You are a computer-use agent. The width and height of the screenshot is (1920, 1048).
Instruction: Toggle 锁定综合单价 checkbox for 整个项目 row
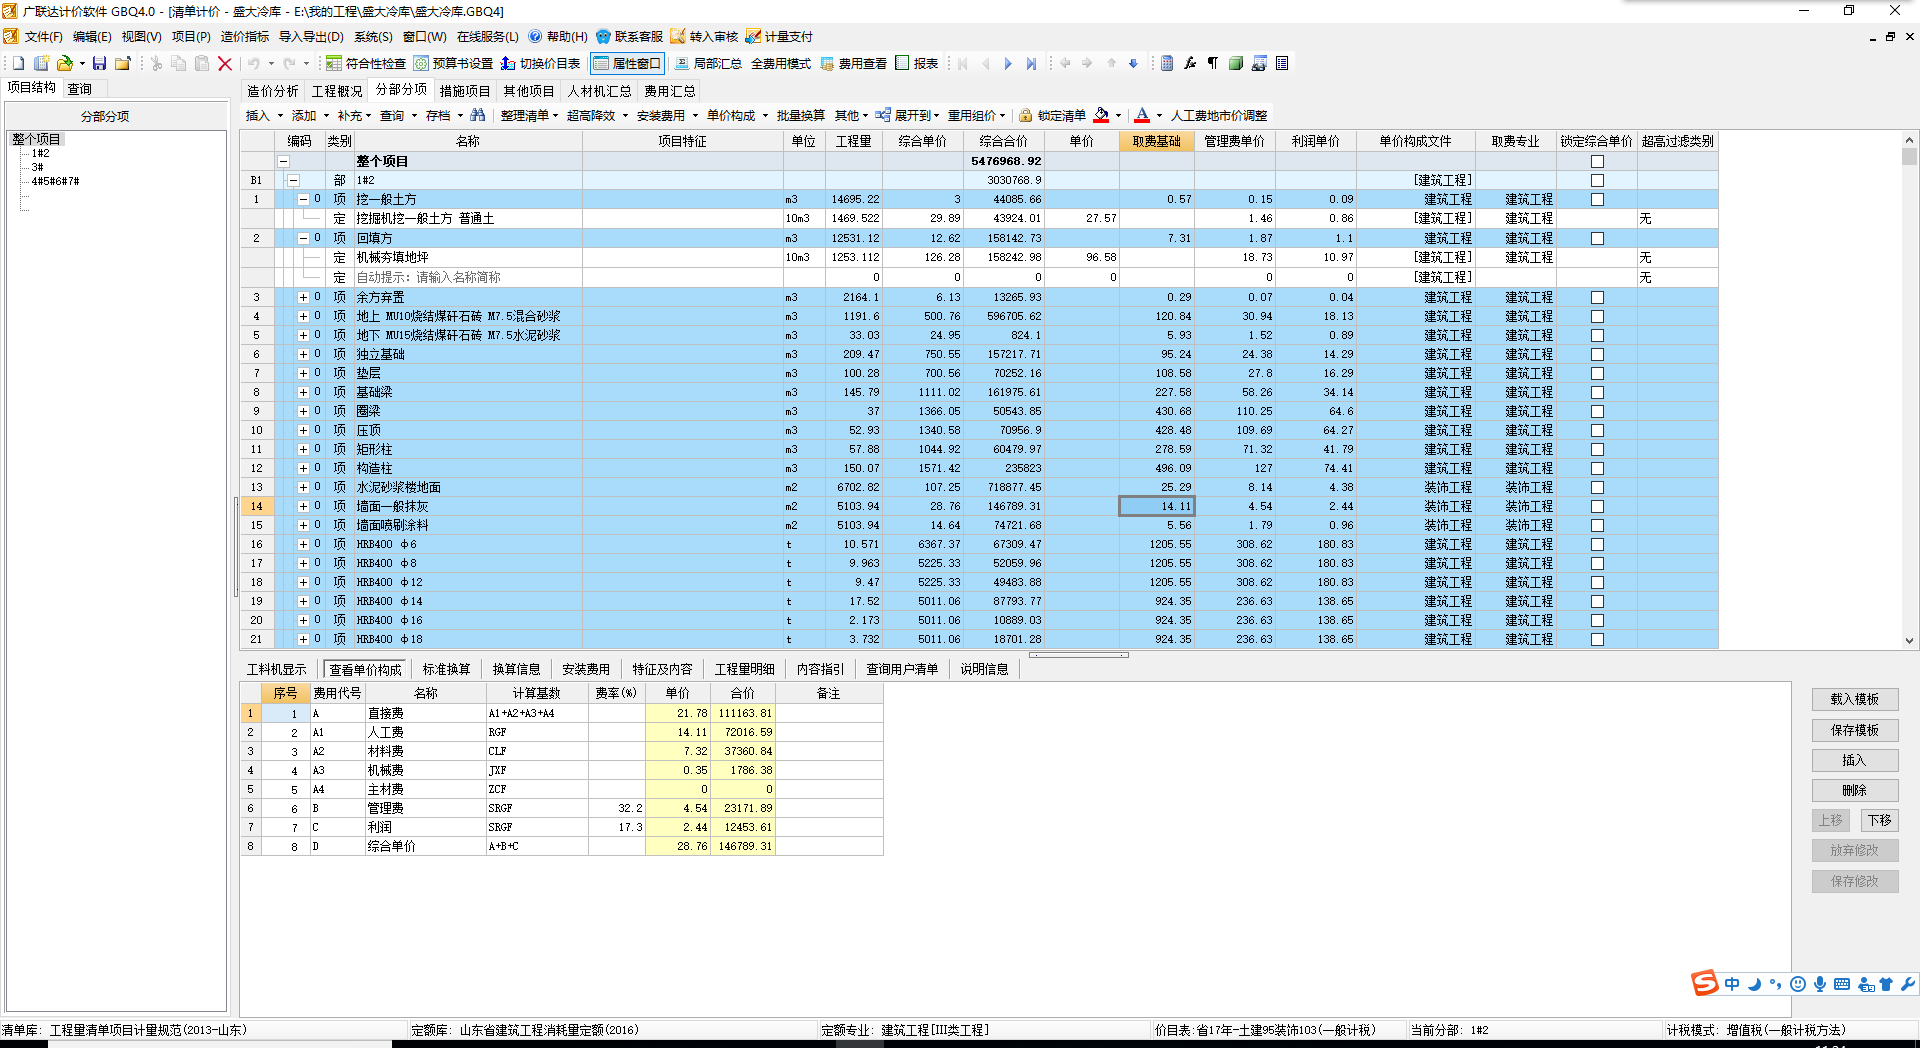(x=1597, y=161)
